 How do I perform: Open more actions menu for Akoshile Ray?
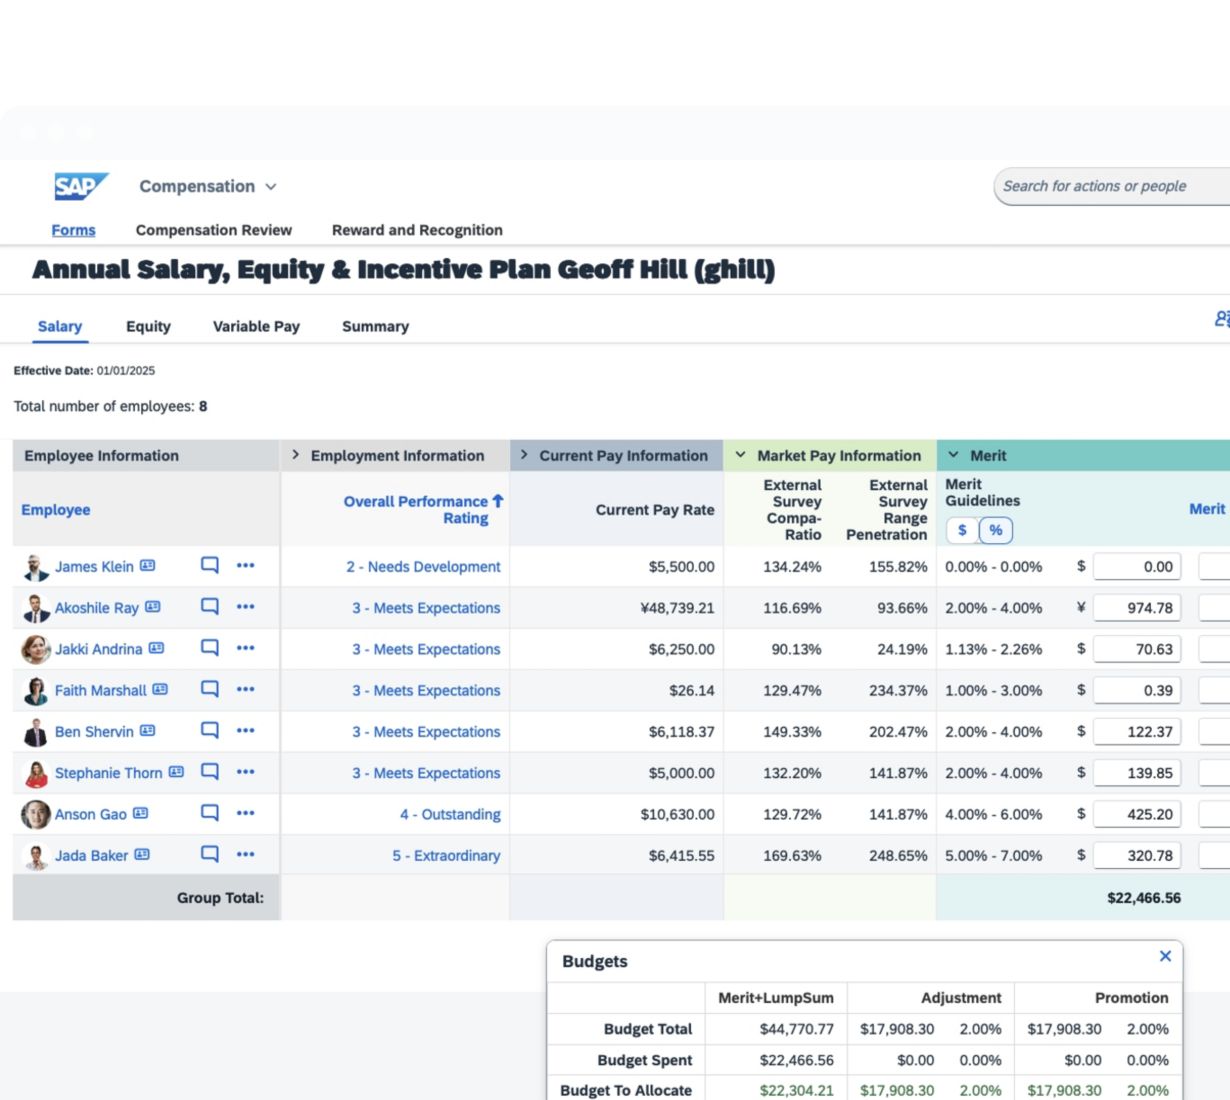pos(246,607)
